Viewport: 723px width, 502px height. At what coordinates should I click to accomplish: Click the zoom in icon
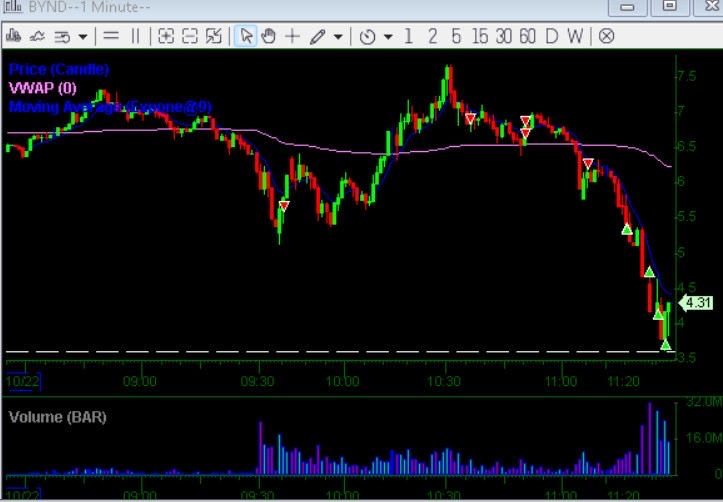tap(166, 36)
